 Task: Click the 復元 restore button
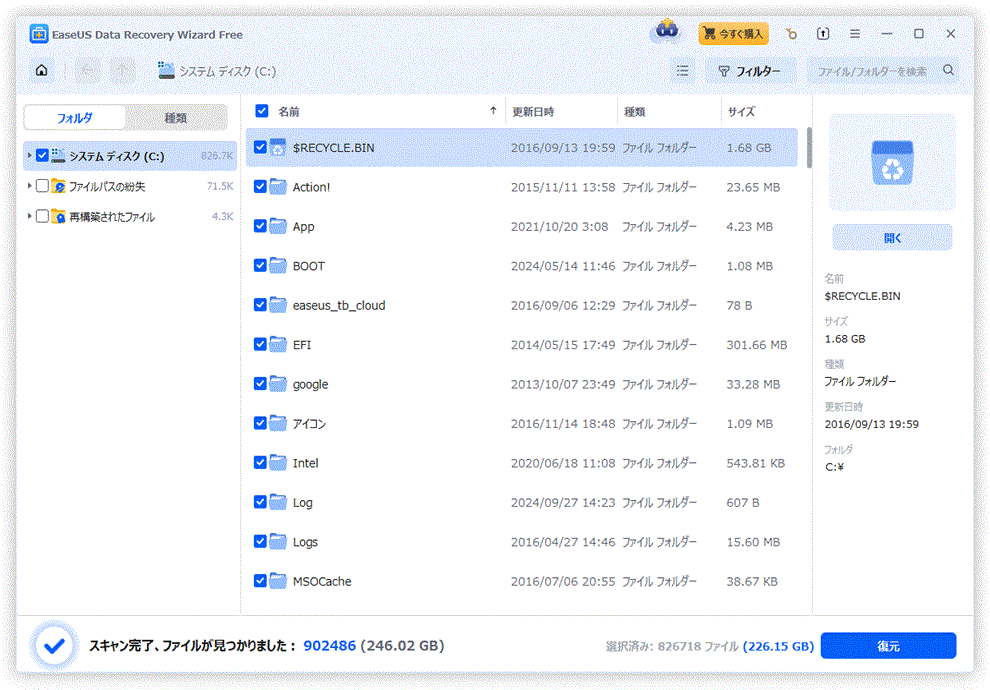click(x=888, y=646)
